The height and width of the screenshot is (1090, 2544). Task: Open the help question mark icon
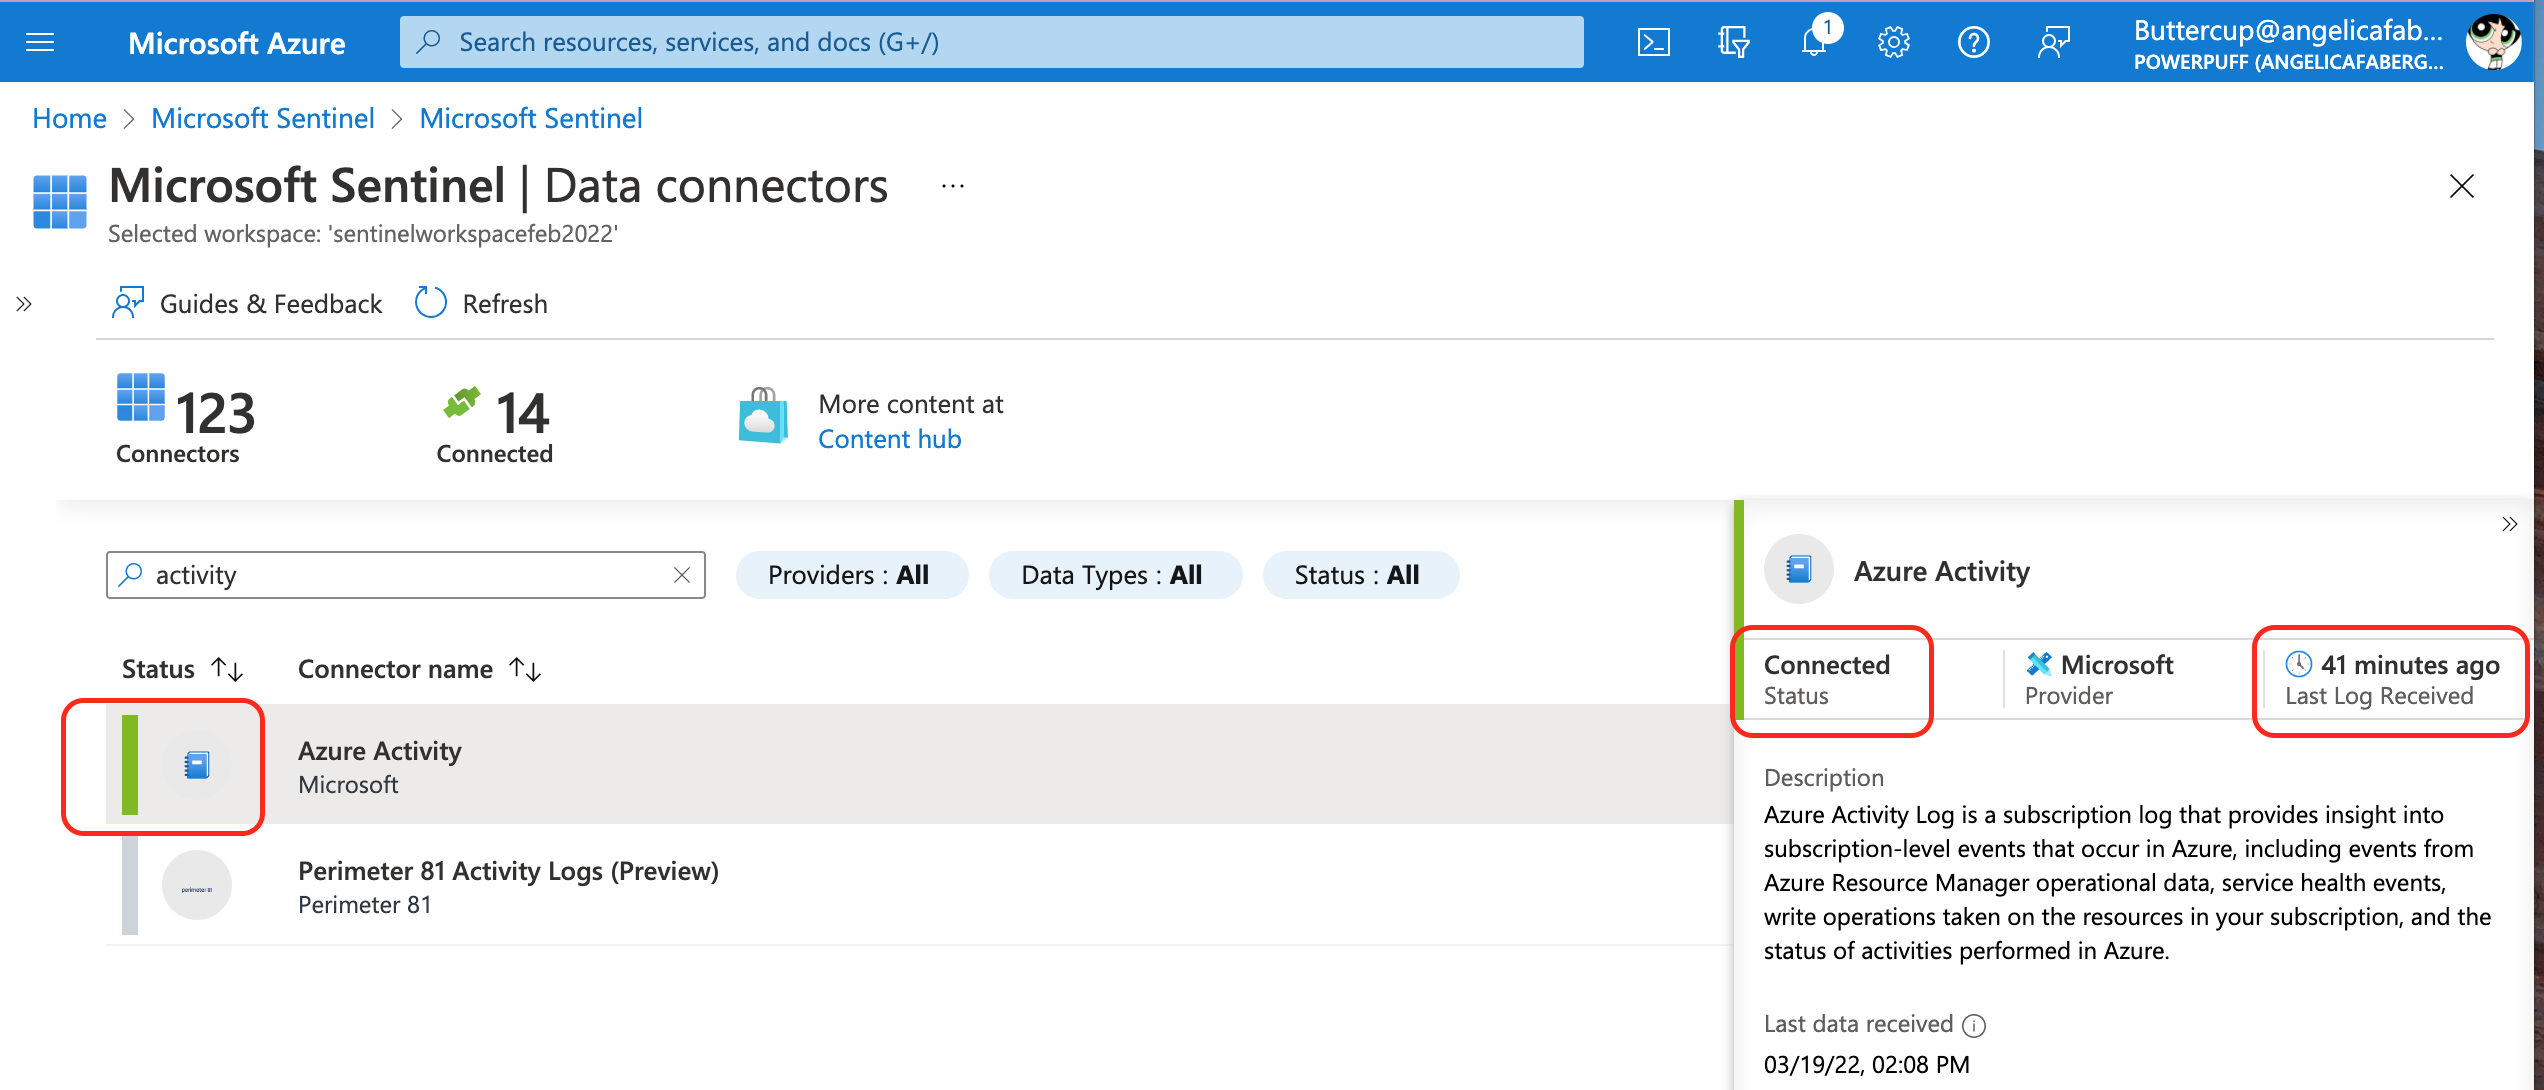point(1973,41)
